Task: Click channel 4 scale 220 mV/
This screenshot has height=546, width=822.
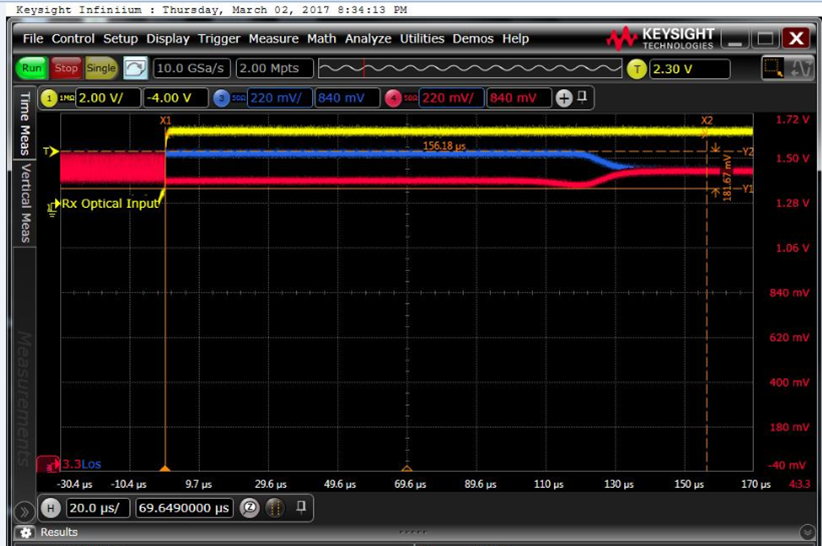Action: [451, 98]
